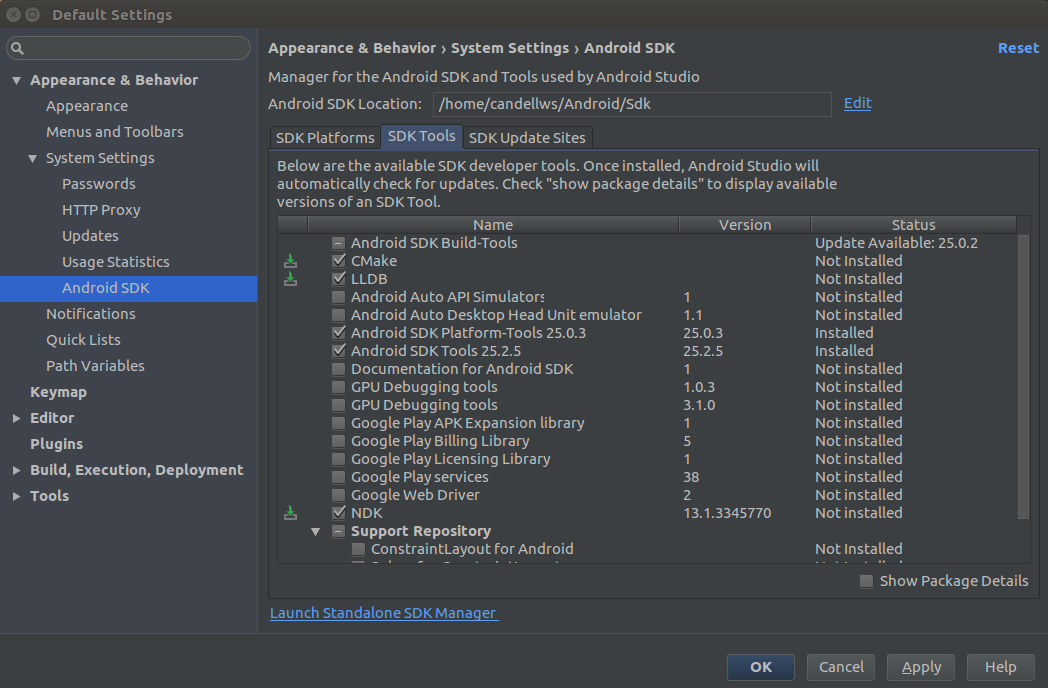Check Android Auto Desktop Head Unit emulator
1048x688 pixels.
(x=339, y=315)
